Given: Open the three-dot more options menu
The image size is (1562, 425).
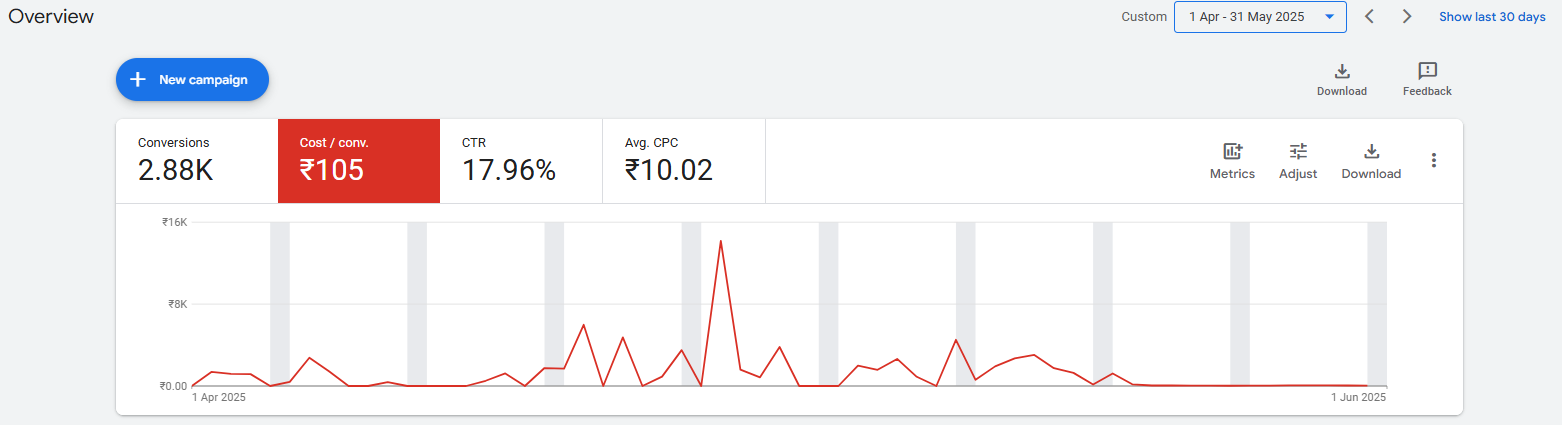Looking at the screenshot, I should tap(1433, 160).
